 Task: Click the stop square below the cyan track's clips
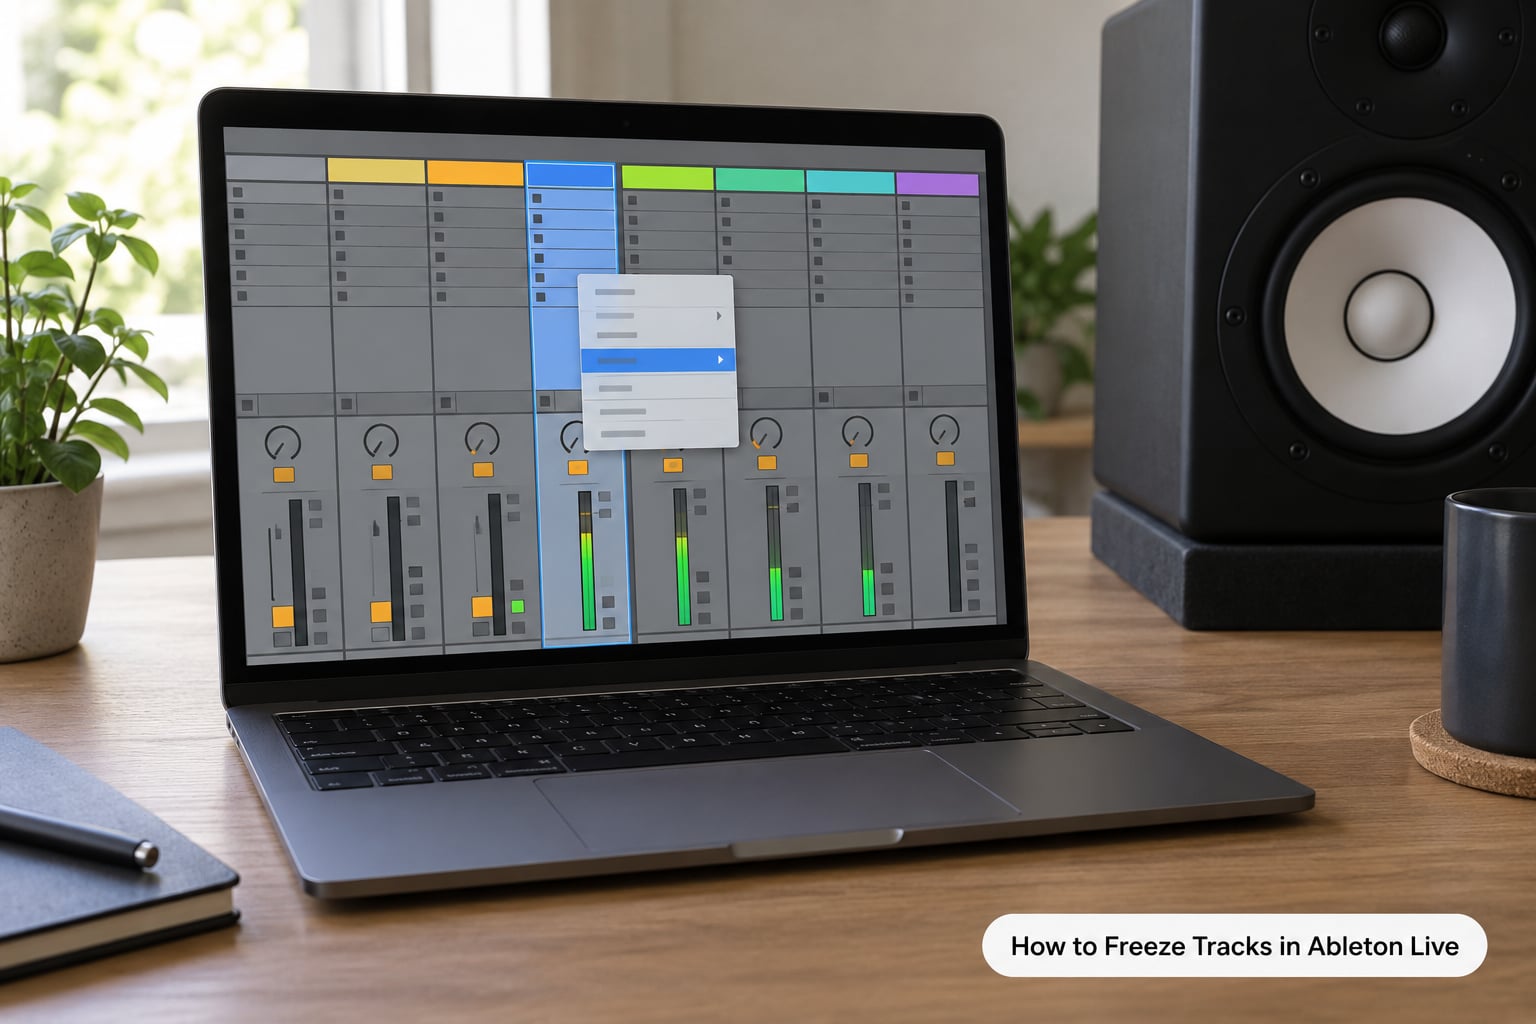tap(823, 397)
